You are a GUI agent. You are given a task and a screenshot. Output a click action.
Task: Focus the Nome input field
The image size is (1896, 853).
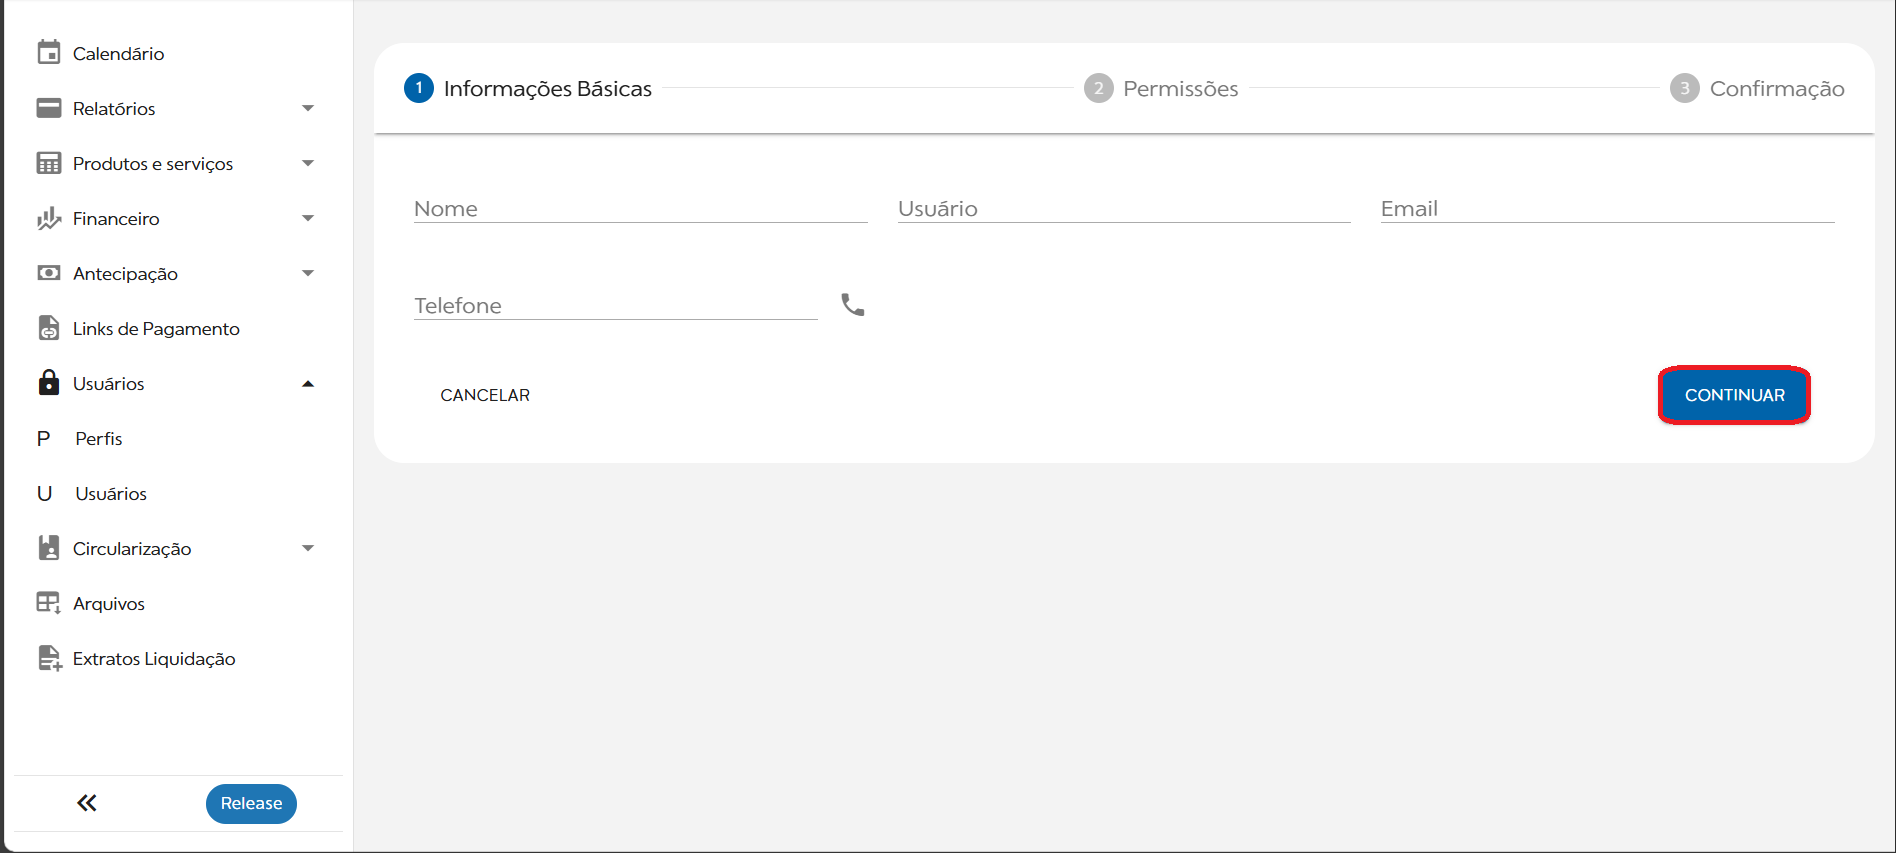coord(640,209)
